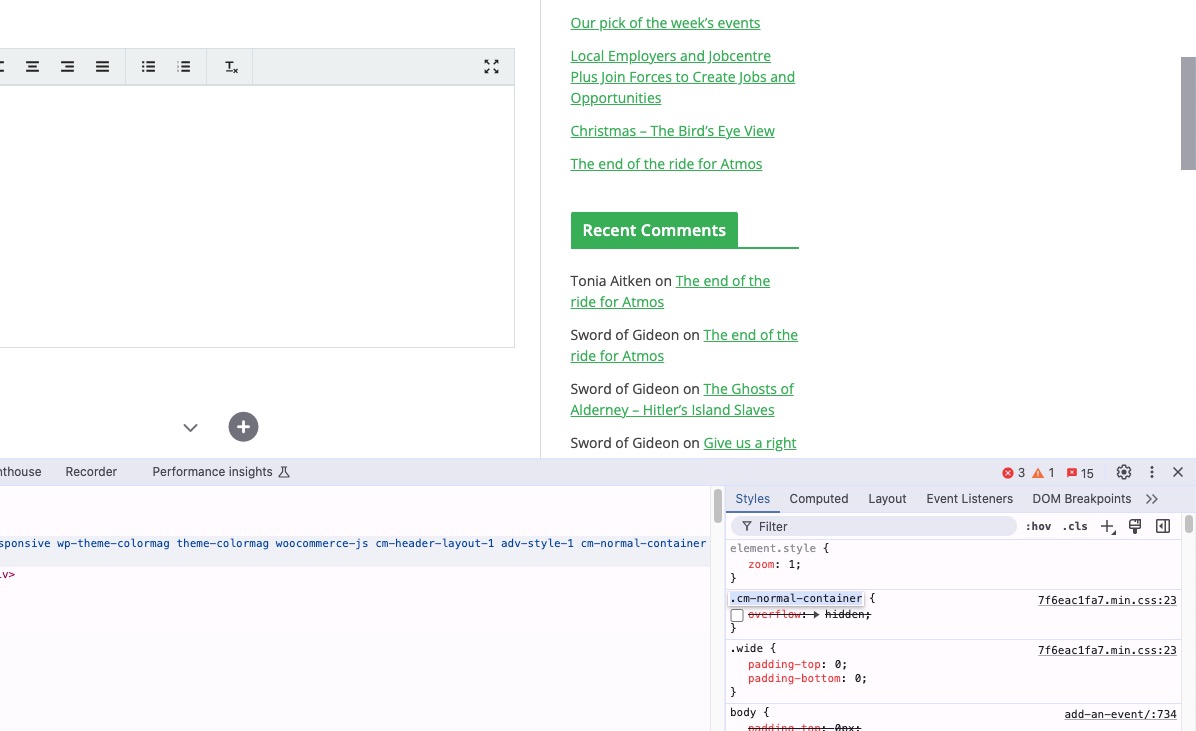The image size is (1196, 731).
Task: Open the 'Christmas – The Bird's Eye View' link
Action: [672, 131]
